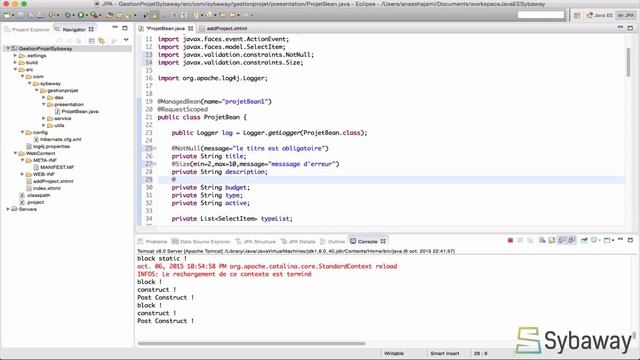Viewport: 640px width, 360px height.
Task: Open the JPA Structure tab
Action: [x=256, y=241]
